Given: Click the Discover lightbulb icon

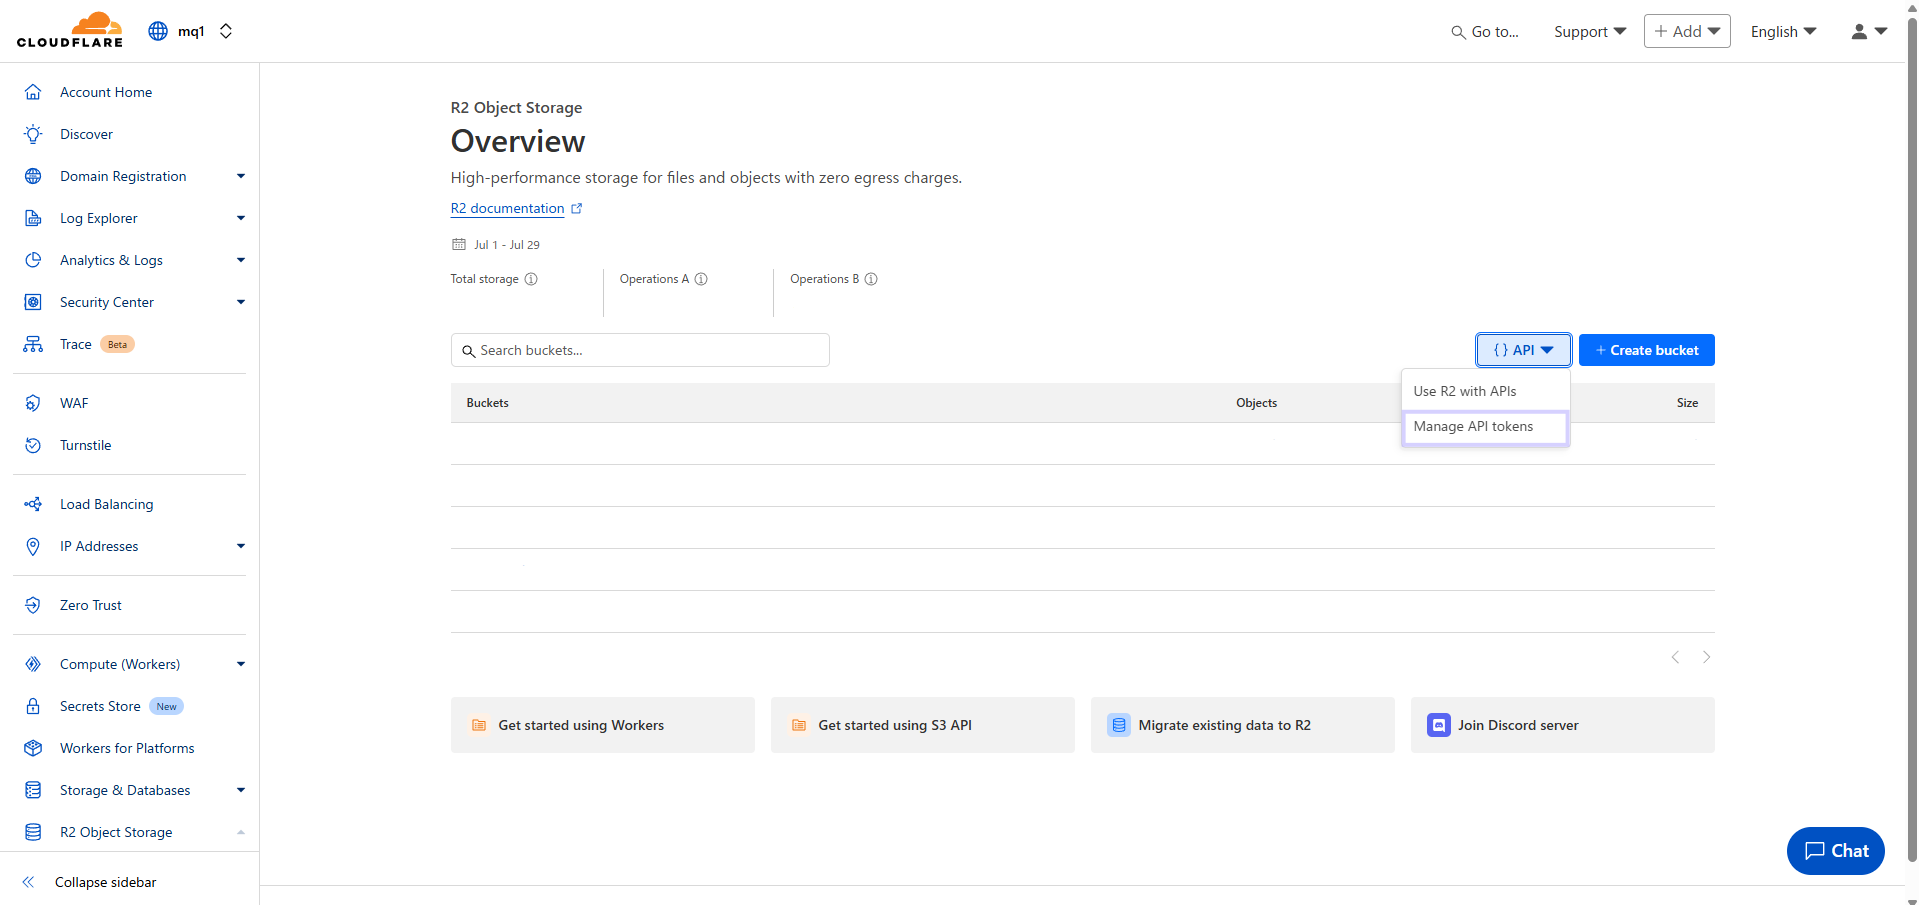Looking at the screenshot, I should pyautogui.click(x=33, y=134).
